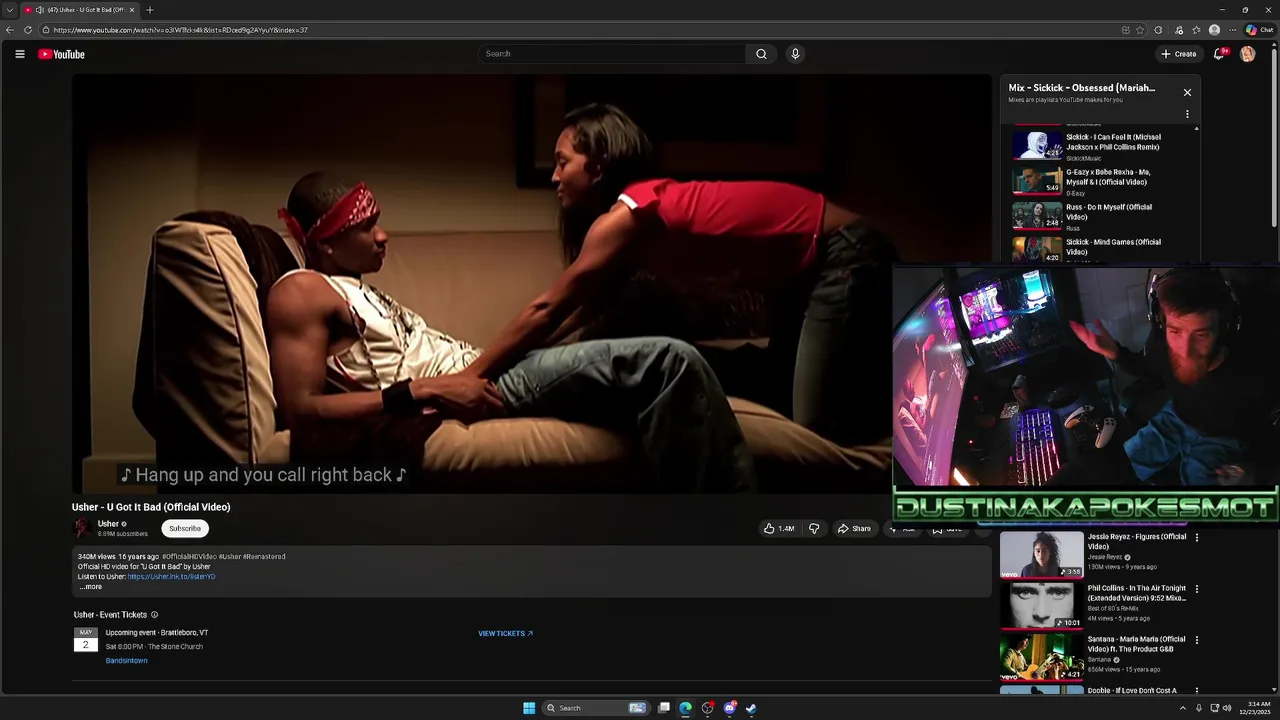Screen dimensions: 1280x720
Task: Click the Windows taskbar search box
Action: (596, 708)
